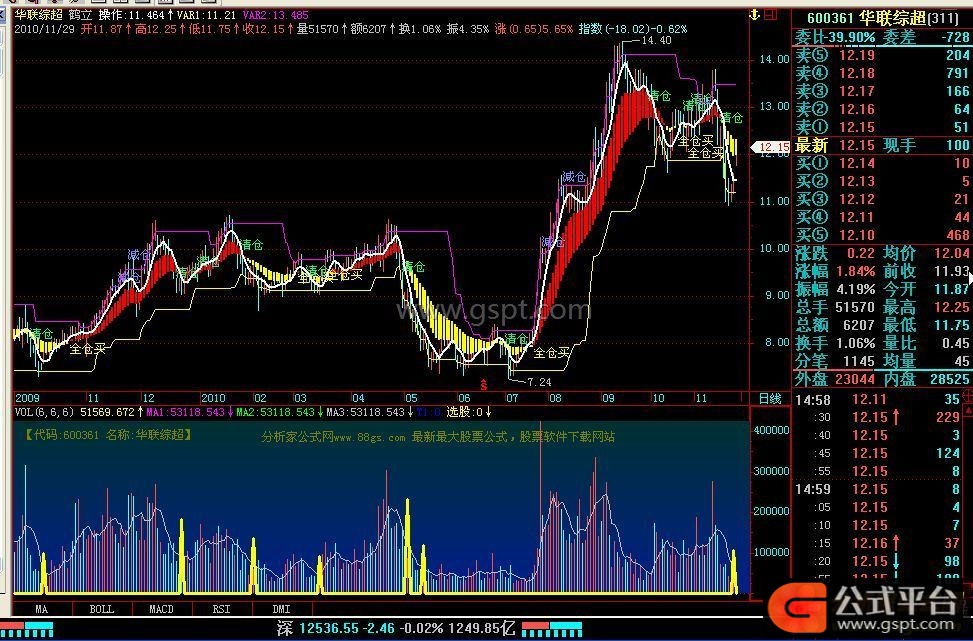Screen dimensions: 973x641
Task: Click the red-cyan status indicator at bottom left
Action: [x=26, y=629]
